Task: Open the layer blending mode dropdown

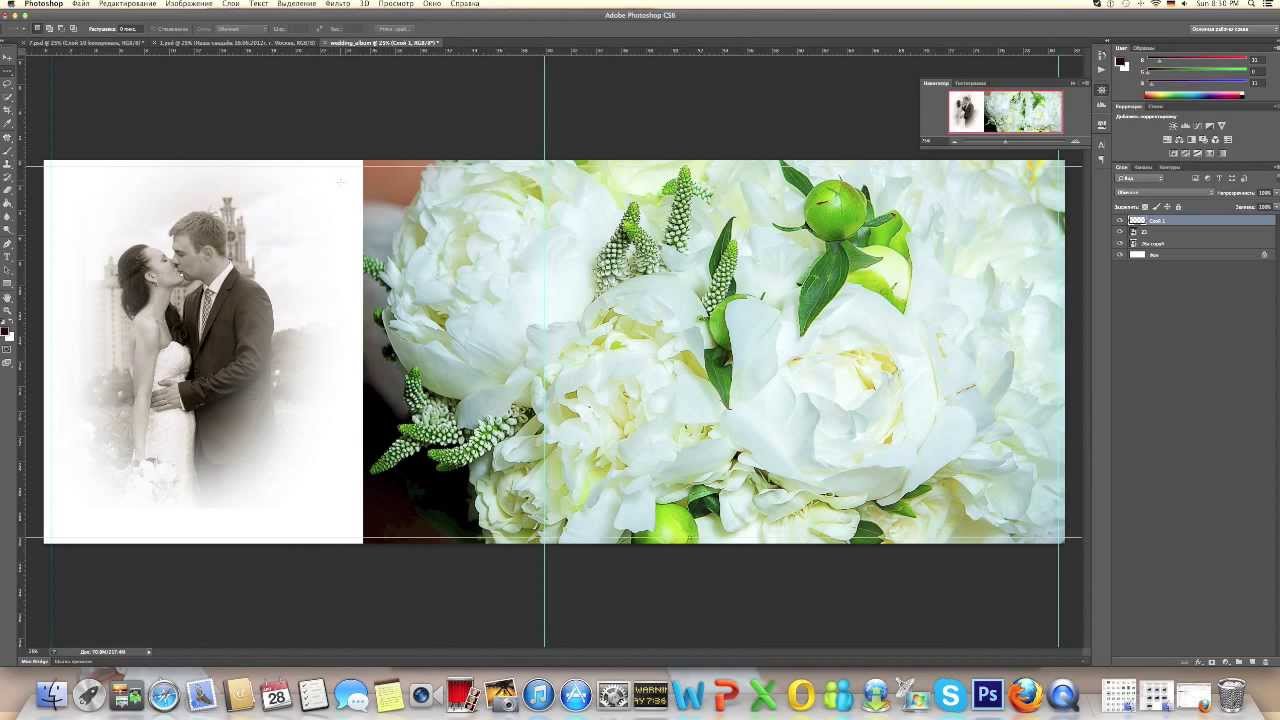Action: pos(1165,193)
